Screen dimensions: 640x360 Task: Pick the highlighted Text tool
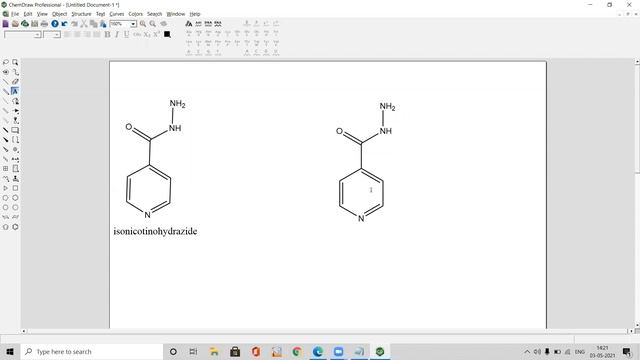[x=15, y=91]
